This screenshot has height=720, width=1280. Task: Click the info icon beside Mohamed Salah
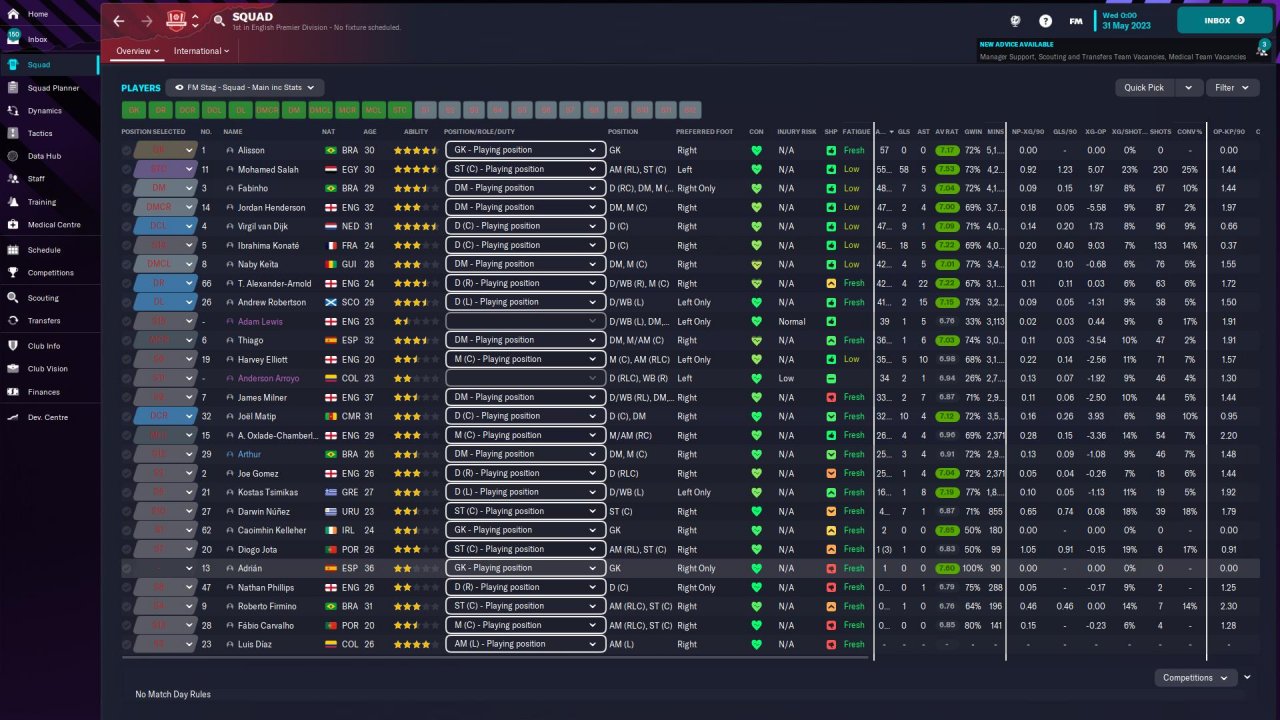(230, 169)
